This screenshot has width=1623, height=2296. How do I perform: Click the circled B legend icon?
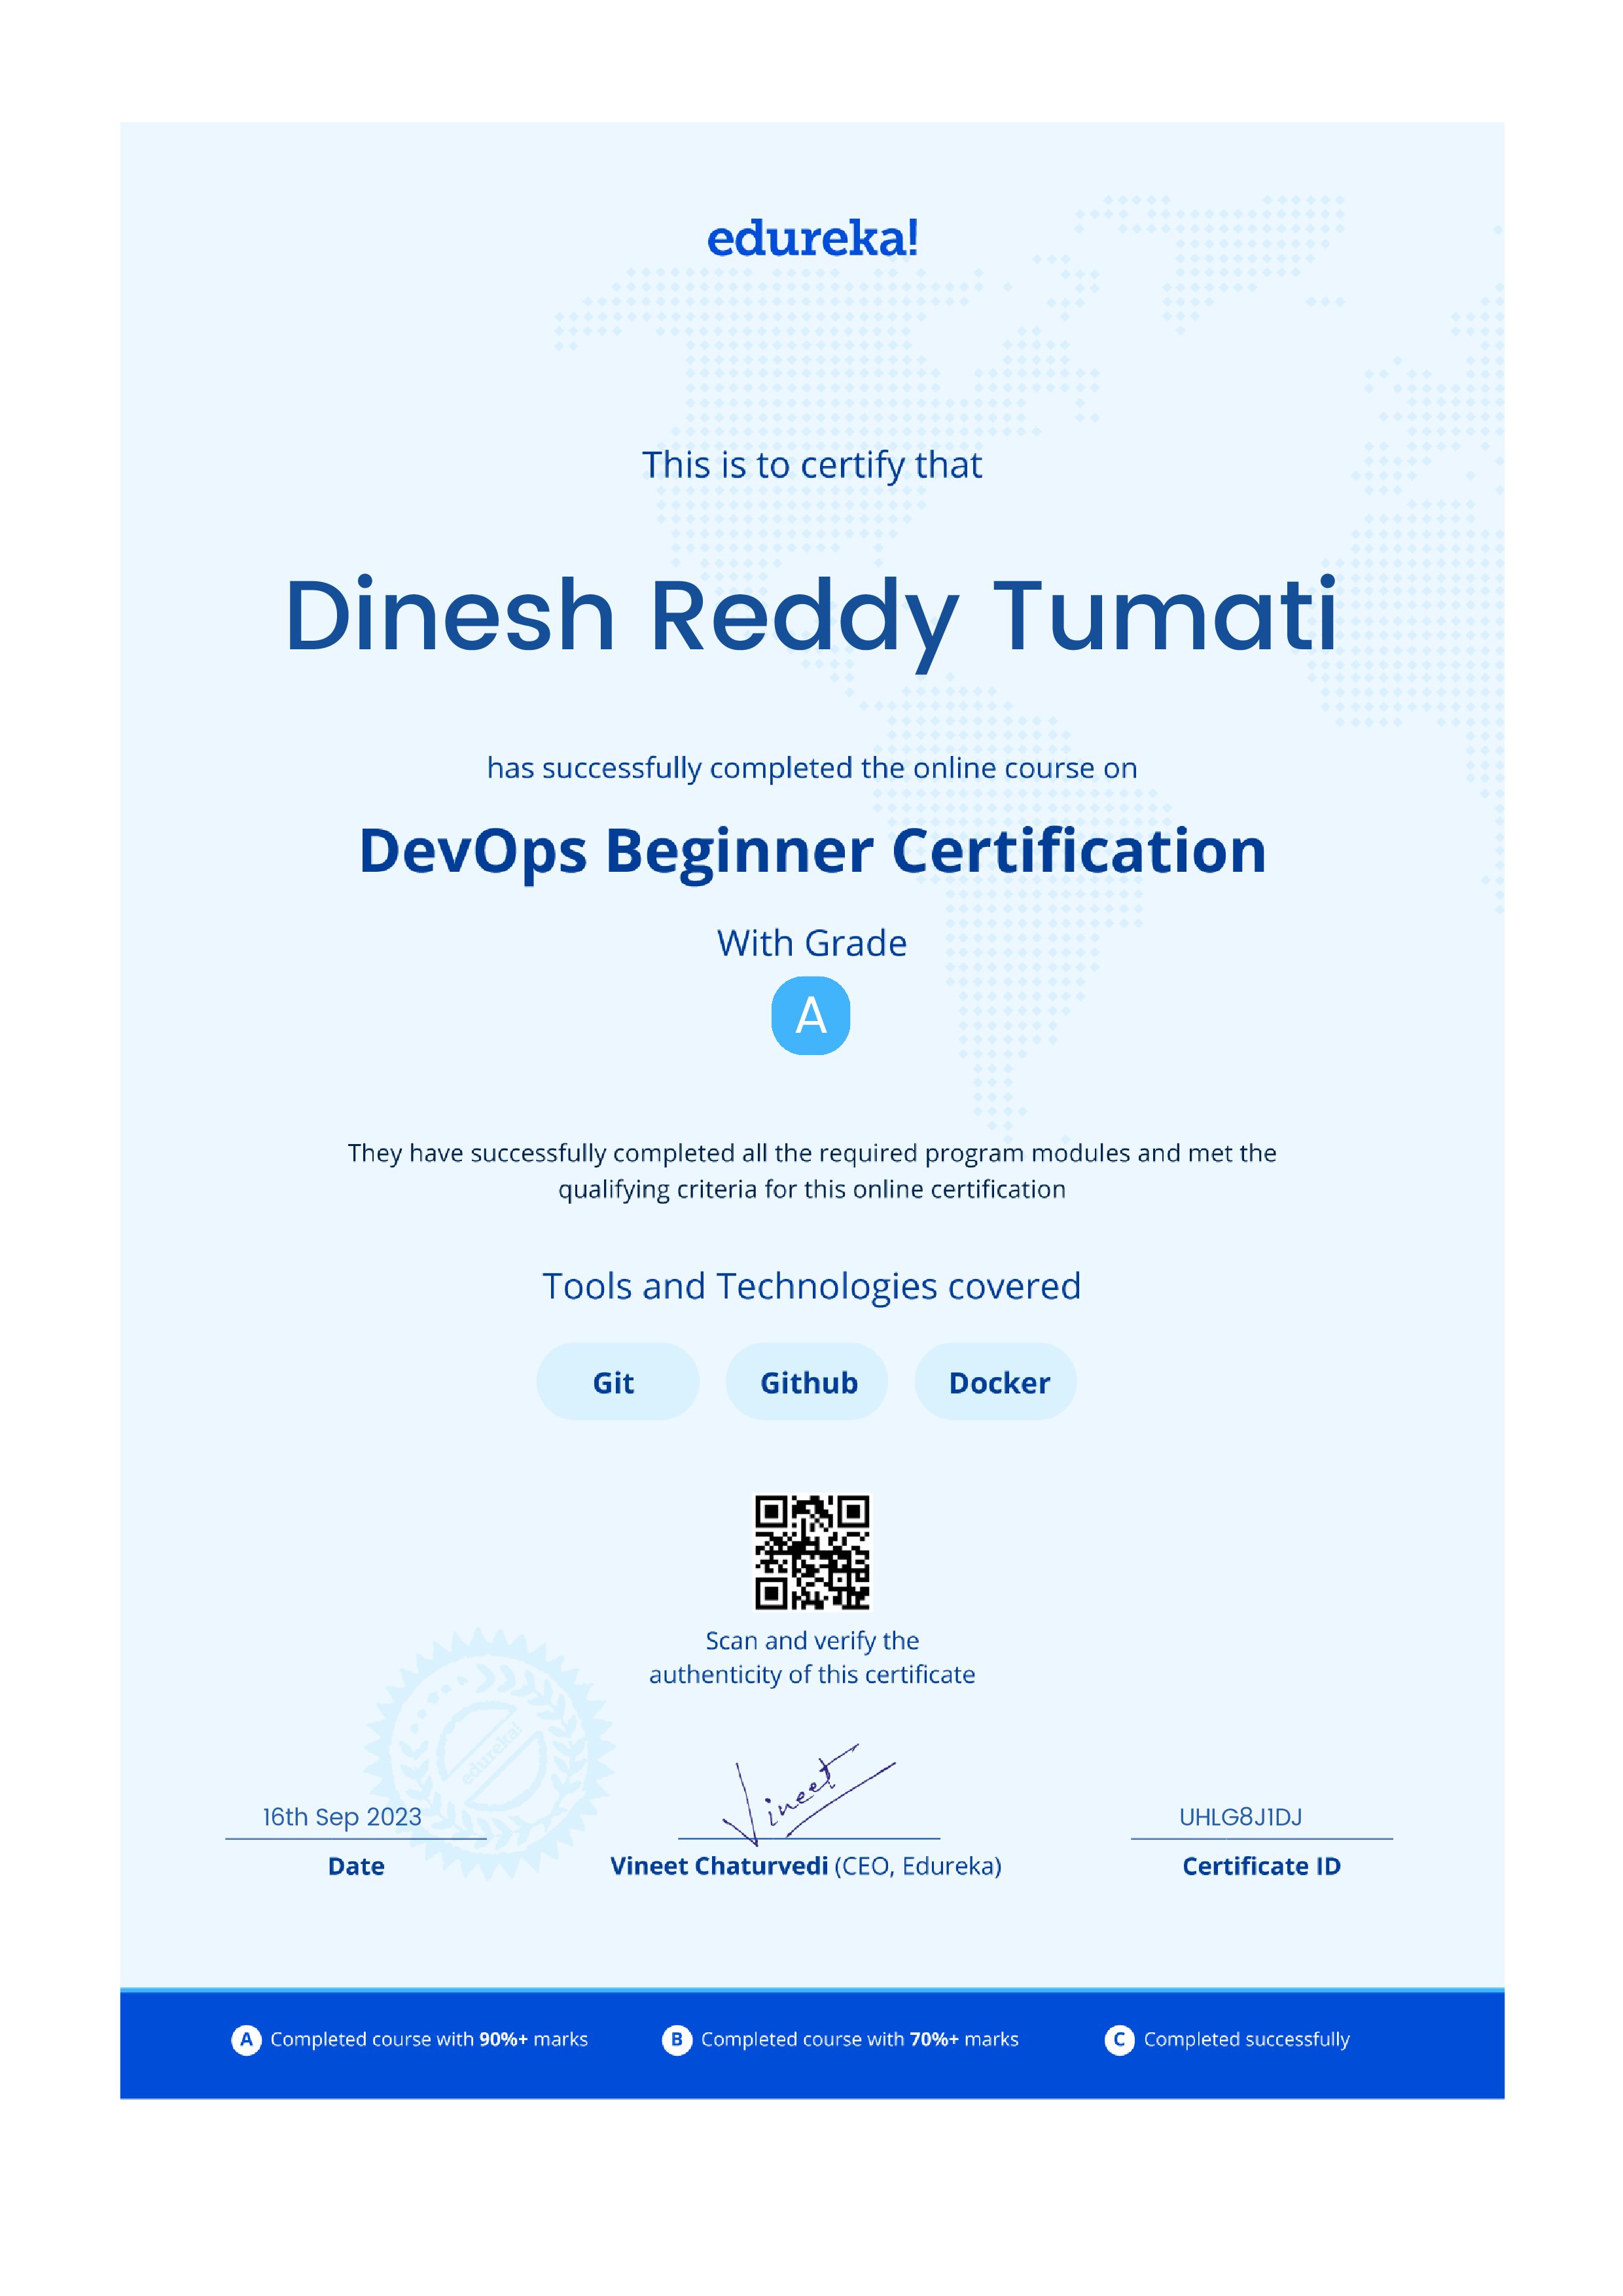pyautogui.click(x=677, y=2039)
